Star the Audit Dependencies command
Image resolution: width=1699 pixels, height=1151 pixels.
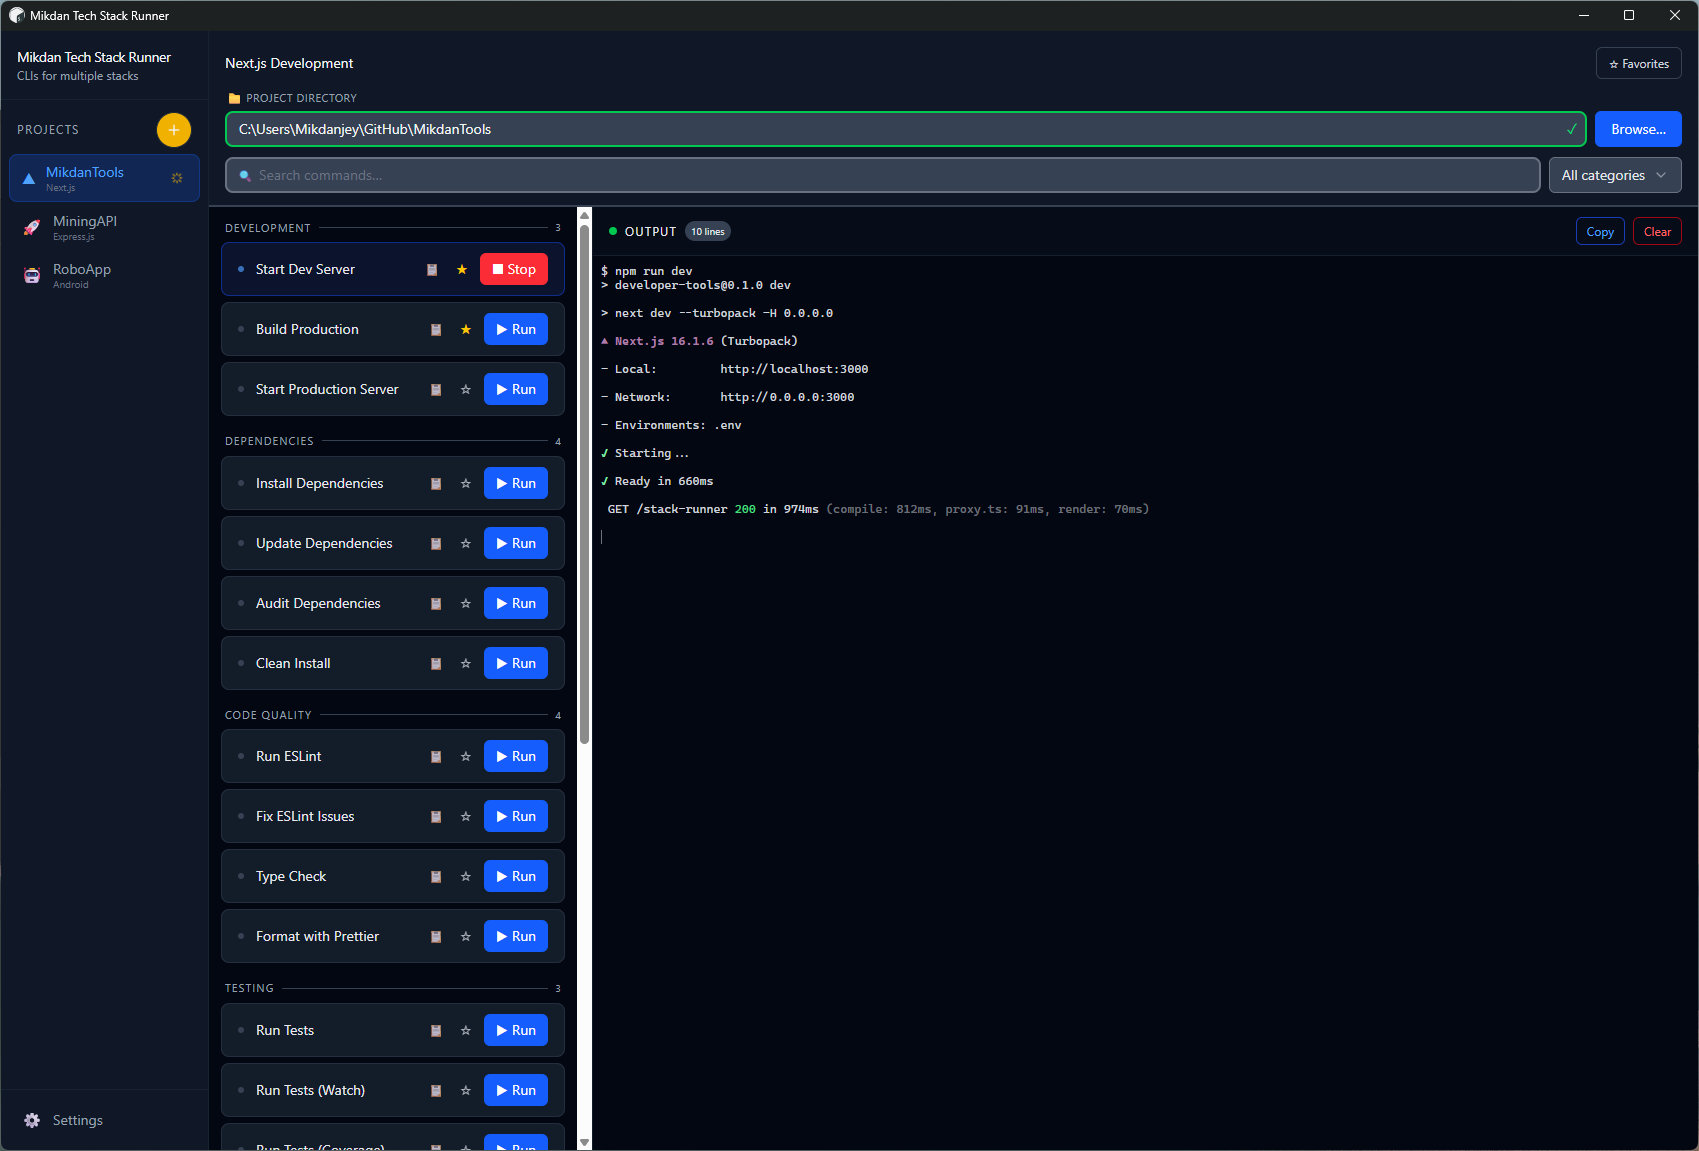pyautogui.click(x=466, y=604)
